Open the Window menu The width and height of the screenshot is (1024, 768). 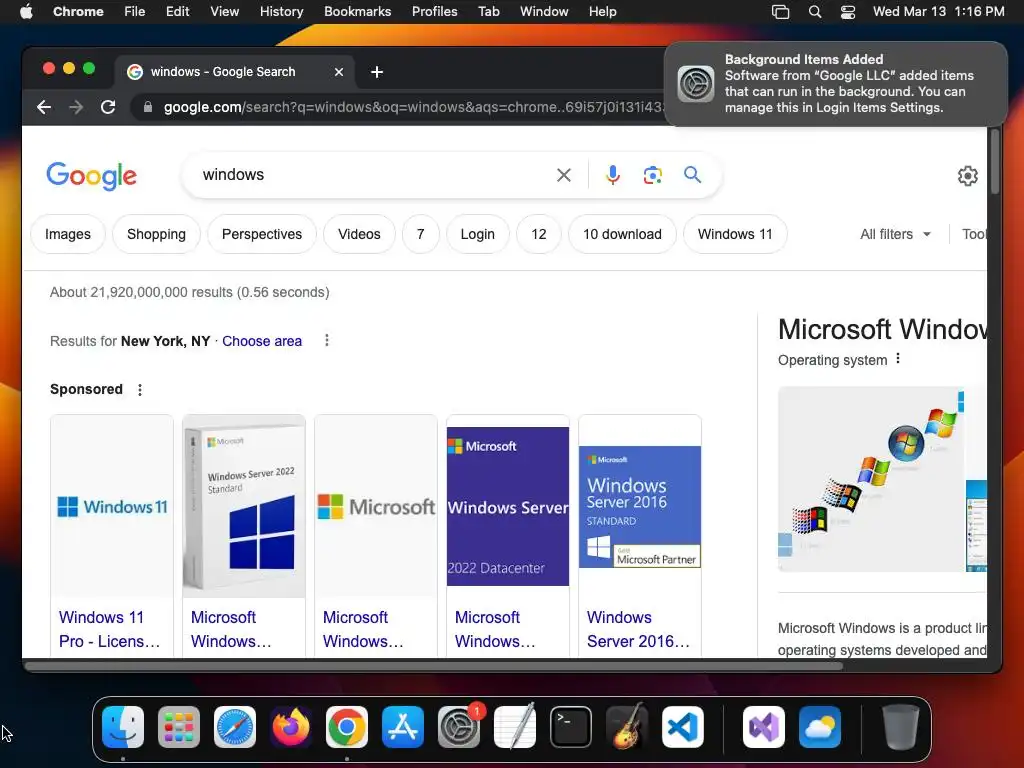(544, 12)
